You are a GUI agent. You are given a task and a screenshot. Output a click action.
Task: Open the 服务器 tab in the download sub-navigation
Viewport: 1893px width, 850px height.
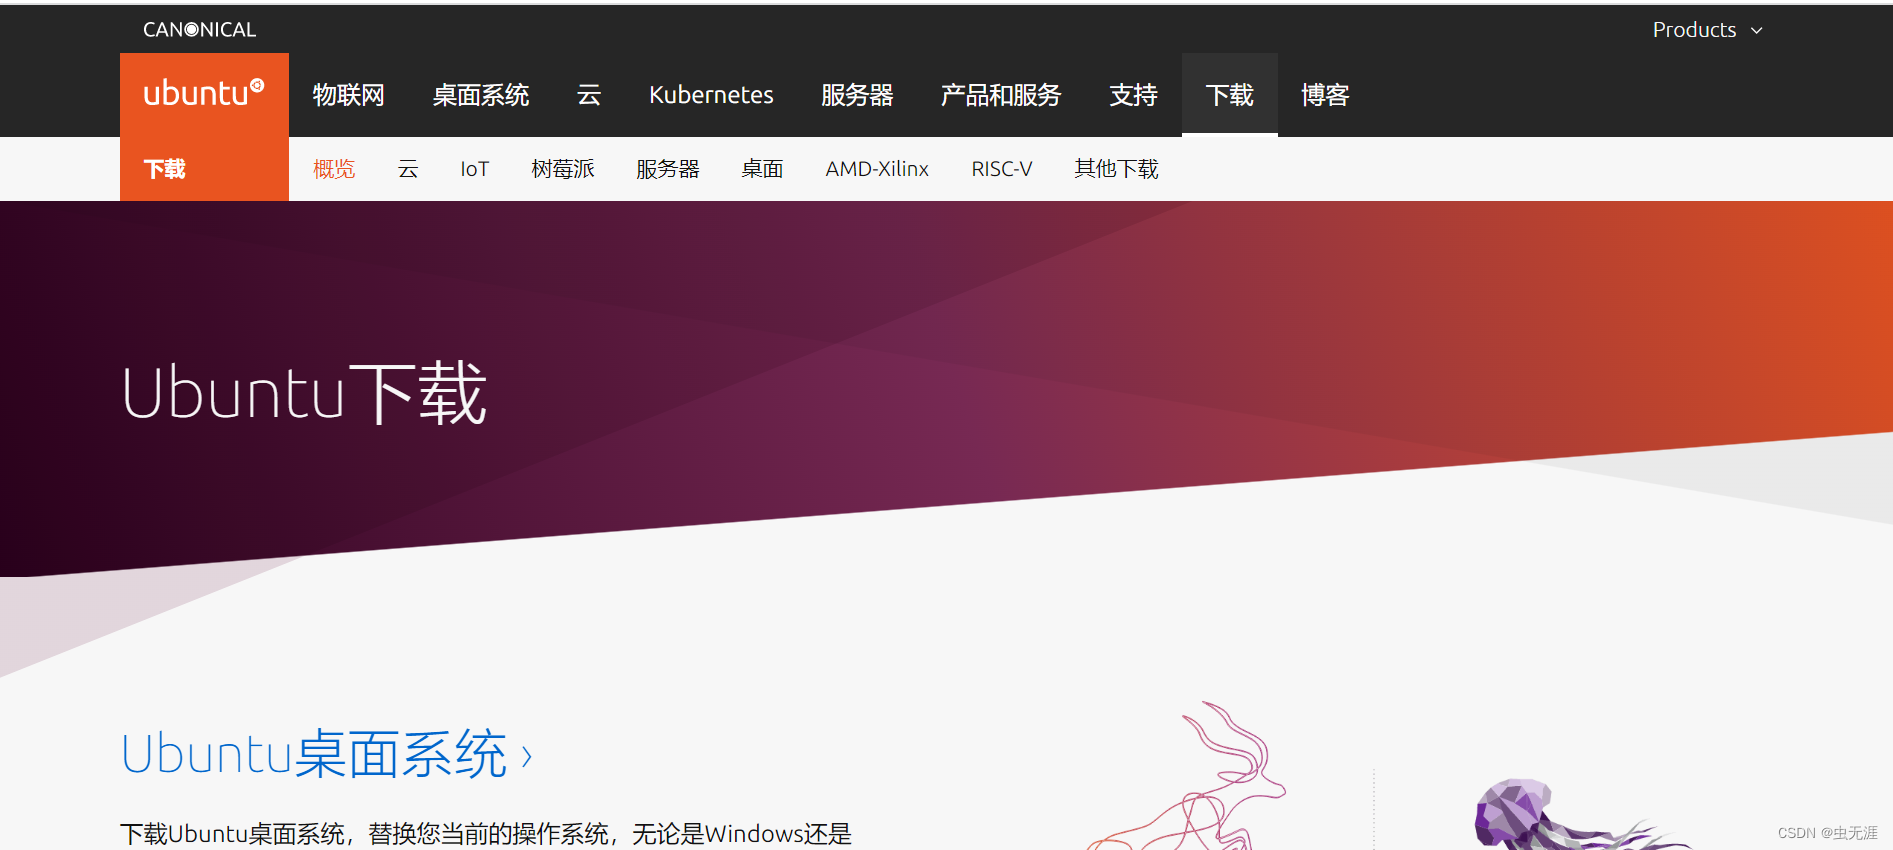[x=668, y=169]
